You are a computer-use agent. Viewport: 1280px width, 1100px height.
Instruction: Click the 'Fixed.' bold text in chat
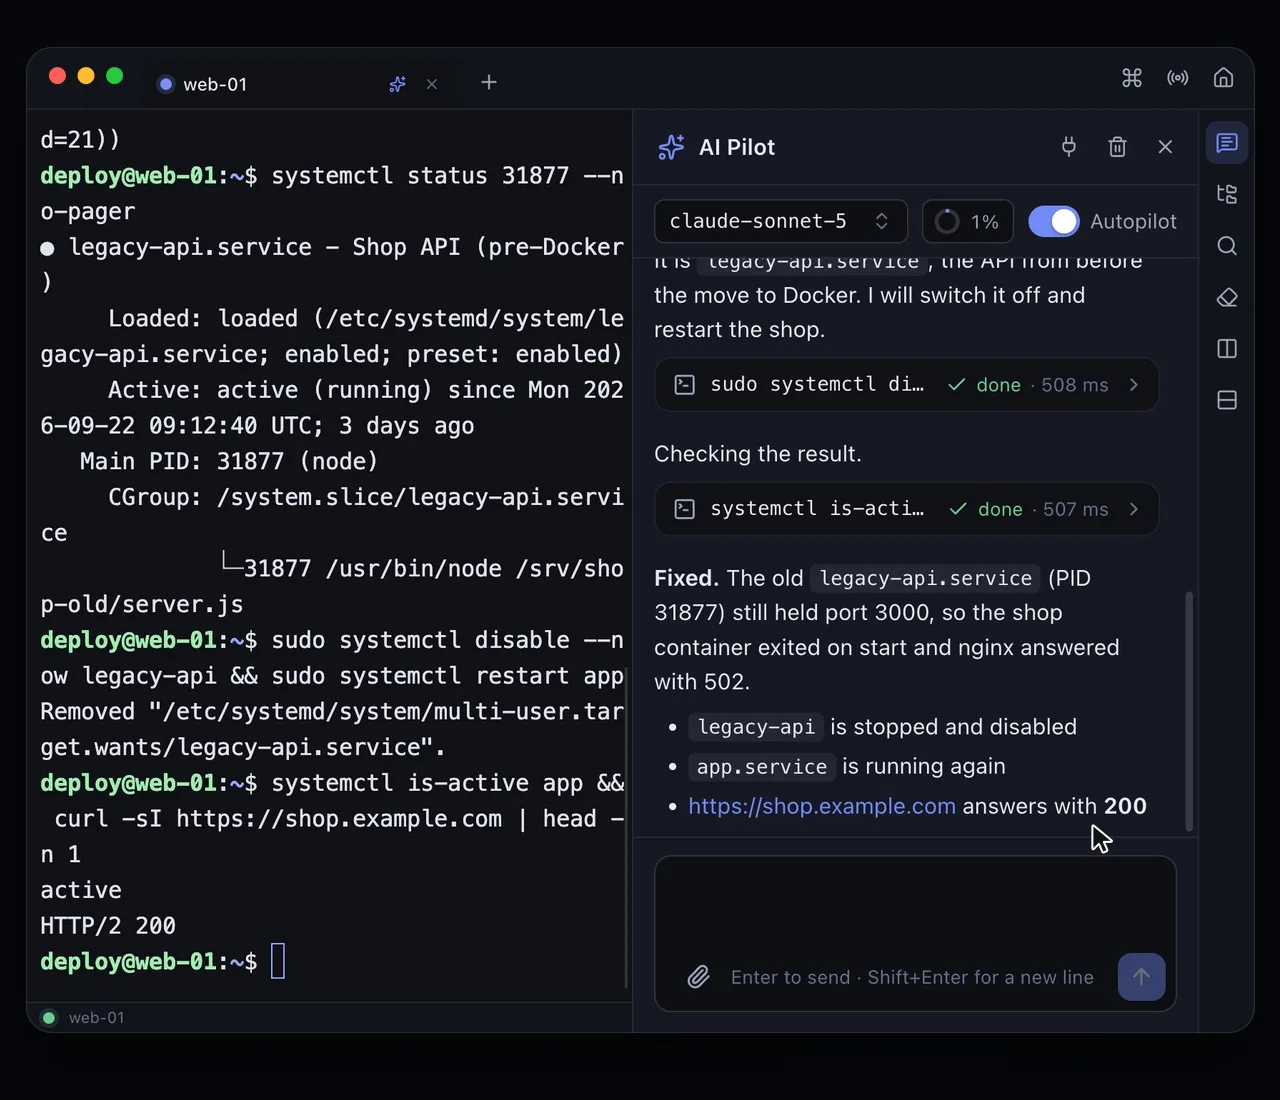coord(687,578)
